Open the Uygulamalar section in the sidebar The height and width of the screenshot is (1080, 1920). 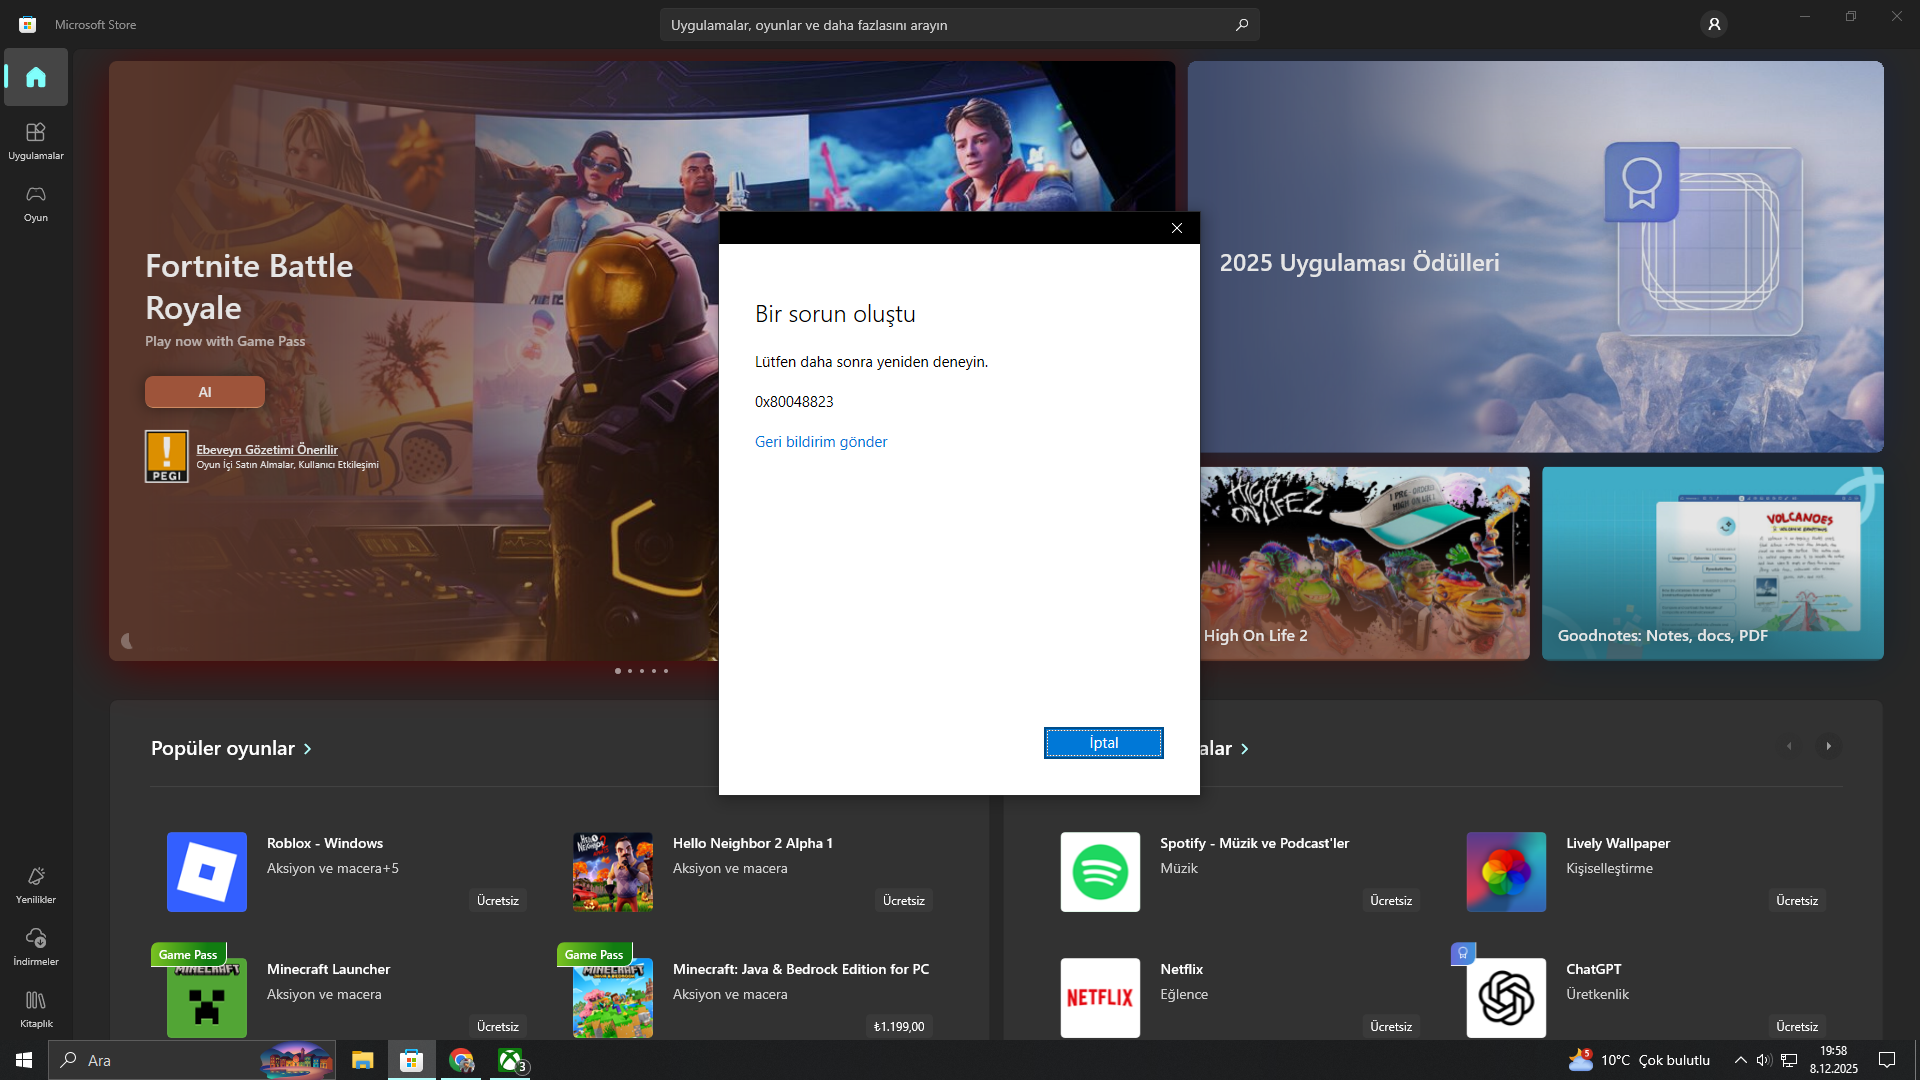coord(36,141)
